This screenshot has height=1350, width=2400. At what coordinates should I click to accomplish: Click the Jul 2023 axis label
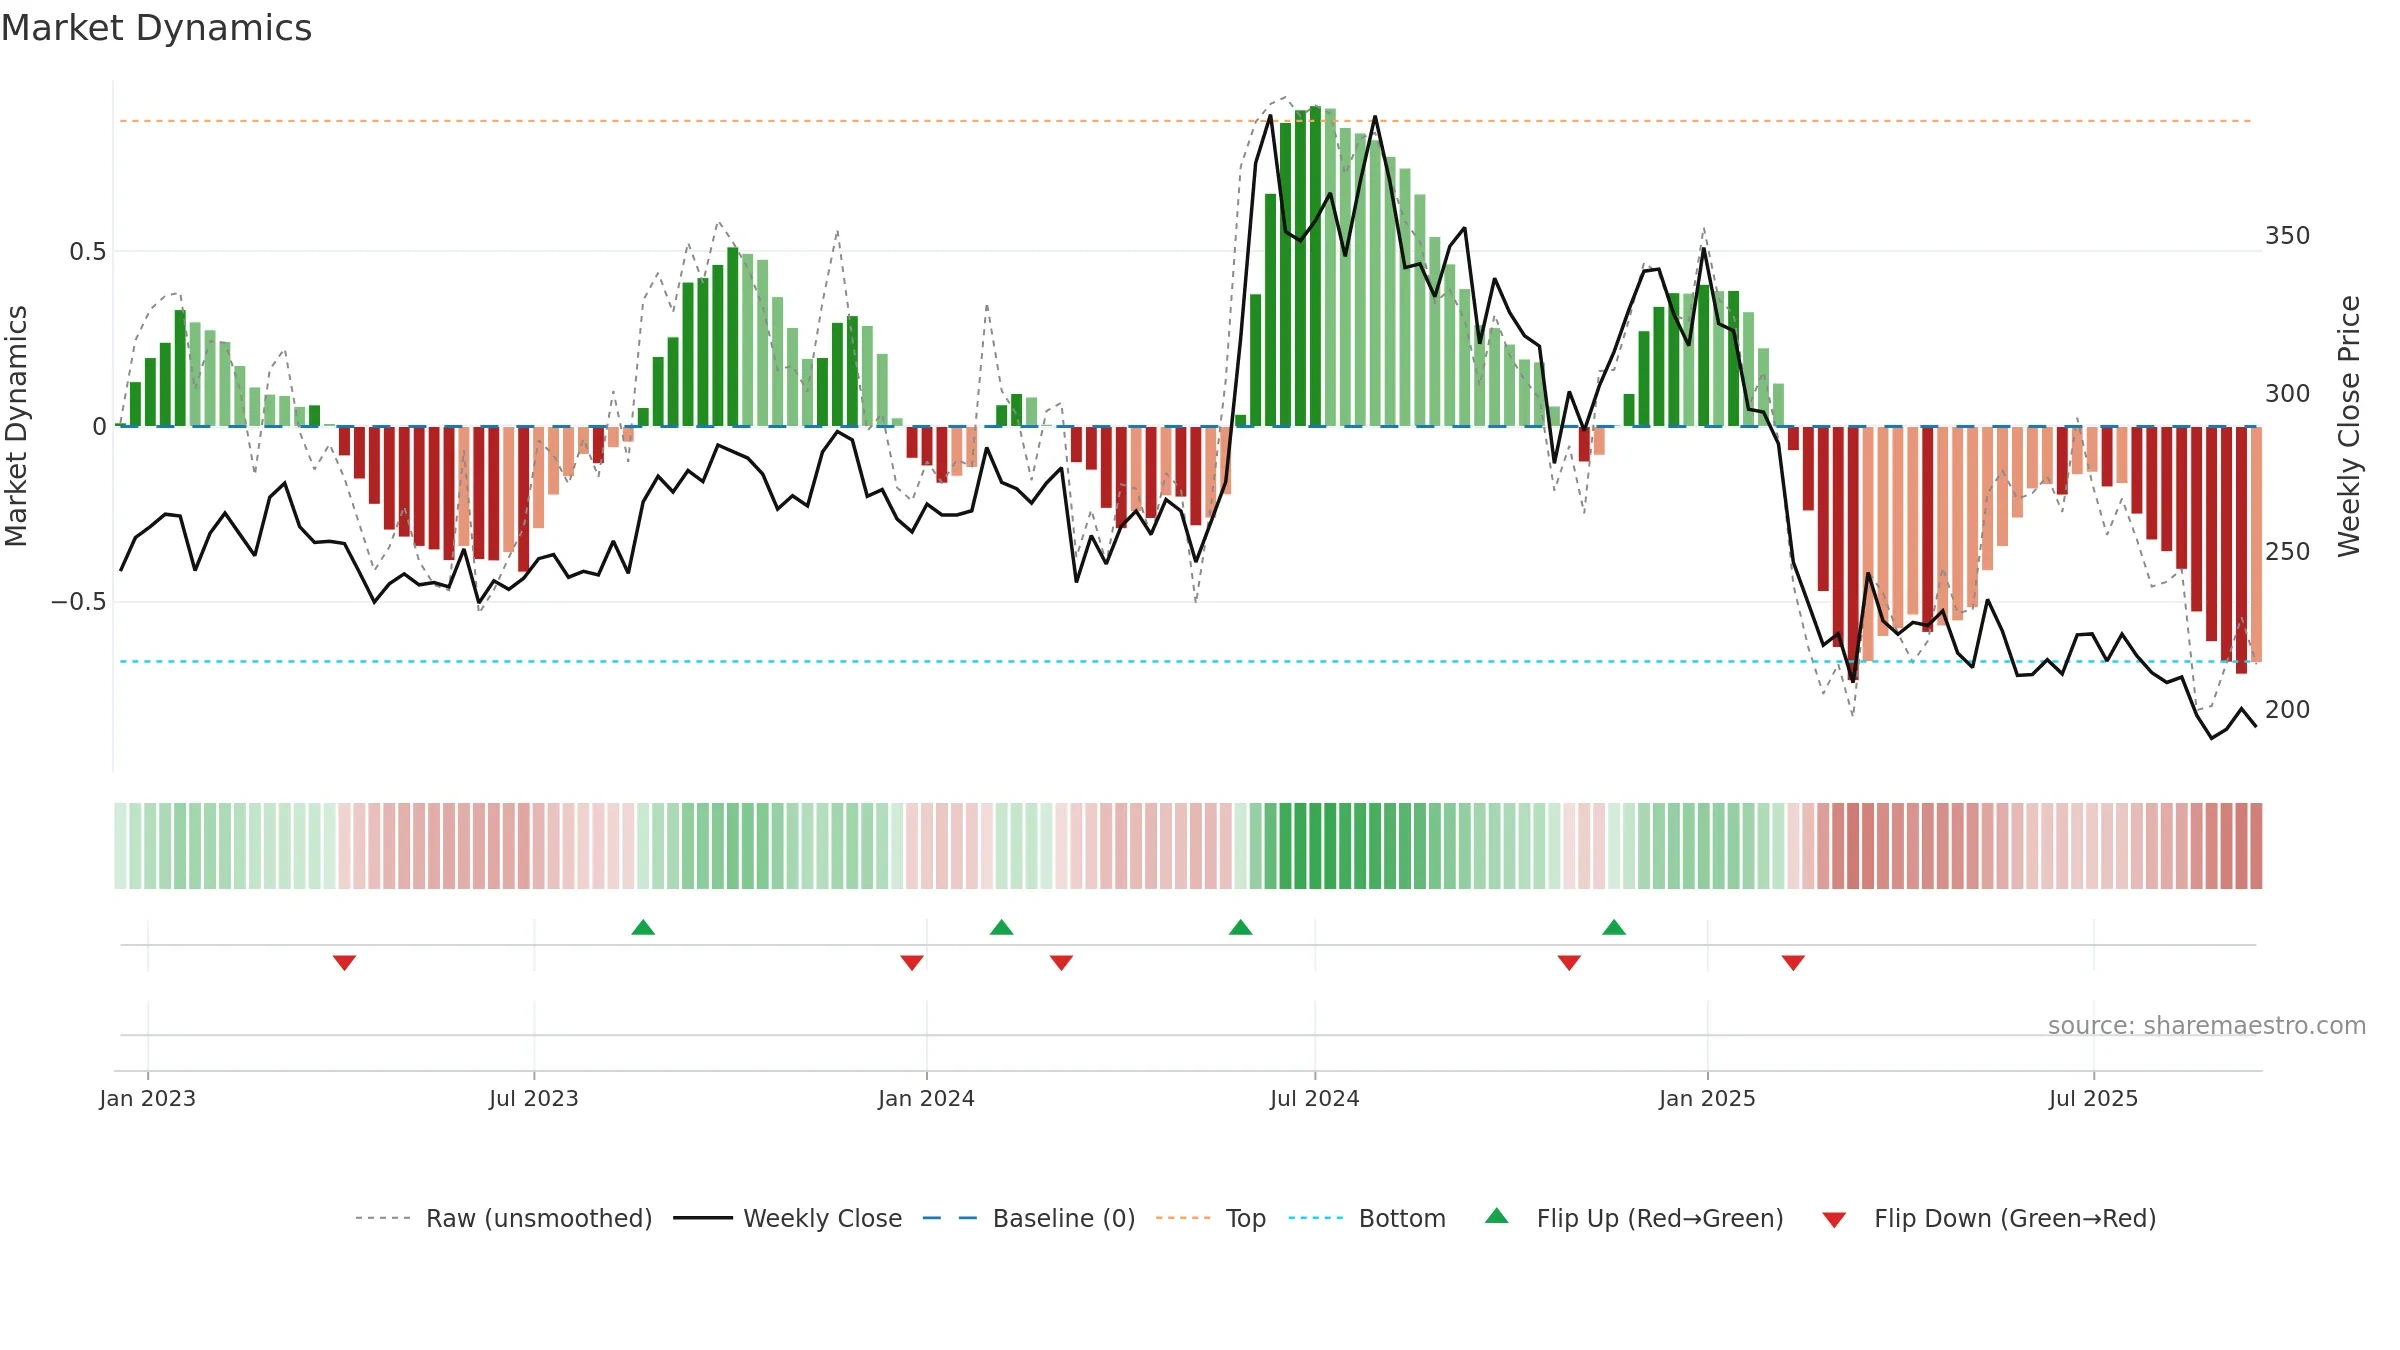[x=534, y=1098]
